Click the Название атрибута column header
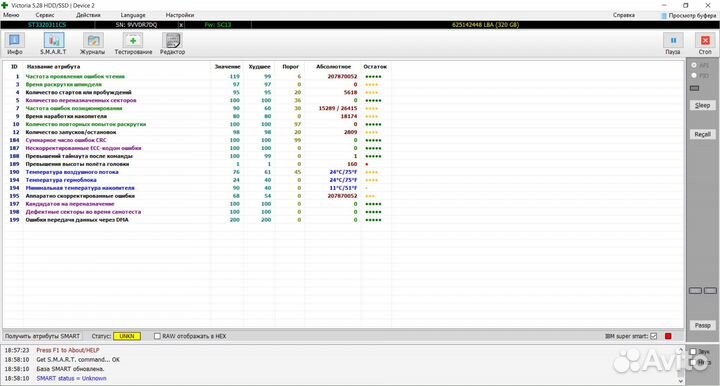Screen dimensions: 720x386 tap(53, 67)
